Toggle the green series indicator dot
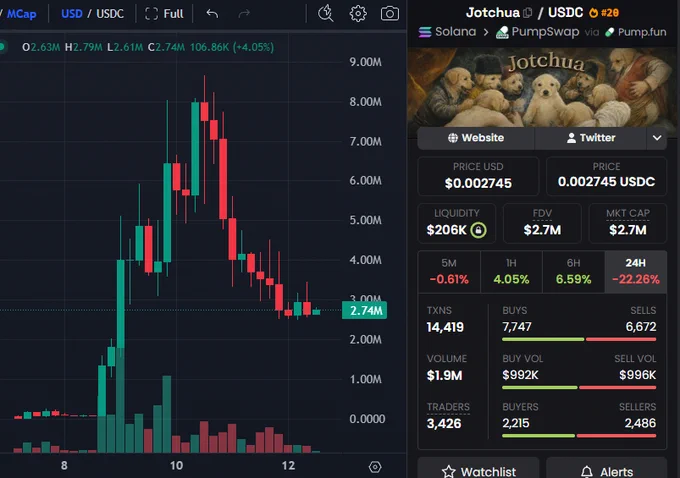 (2, 47)
